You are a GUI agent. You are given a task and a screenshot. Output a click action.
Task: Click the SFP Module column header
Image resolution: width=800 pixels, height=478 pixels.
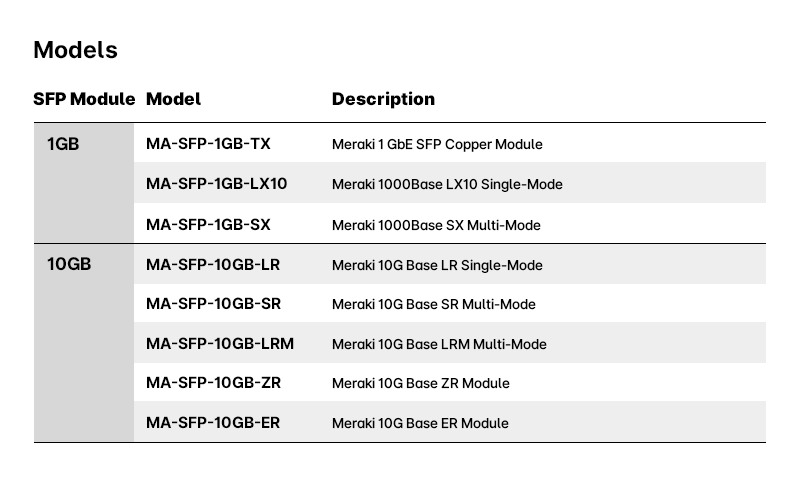coord(84,99)
